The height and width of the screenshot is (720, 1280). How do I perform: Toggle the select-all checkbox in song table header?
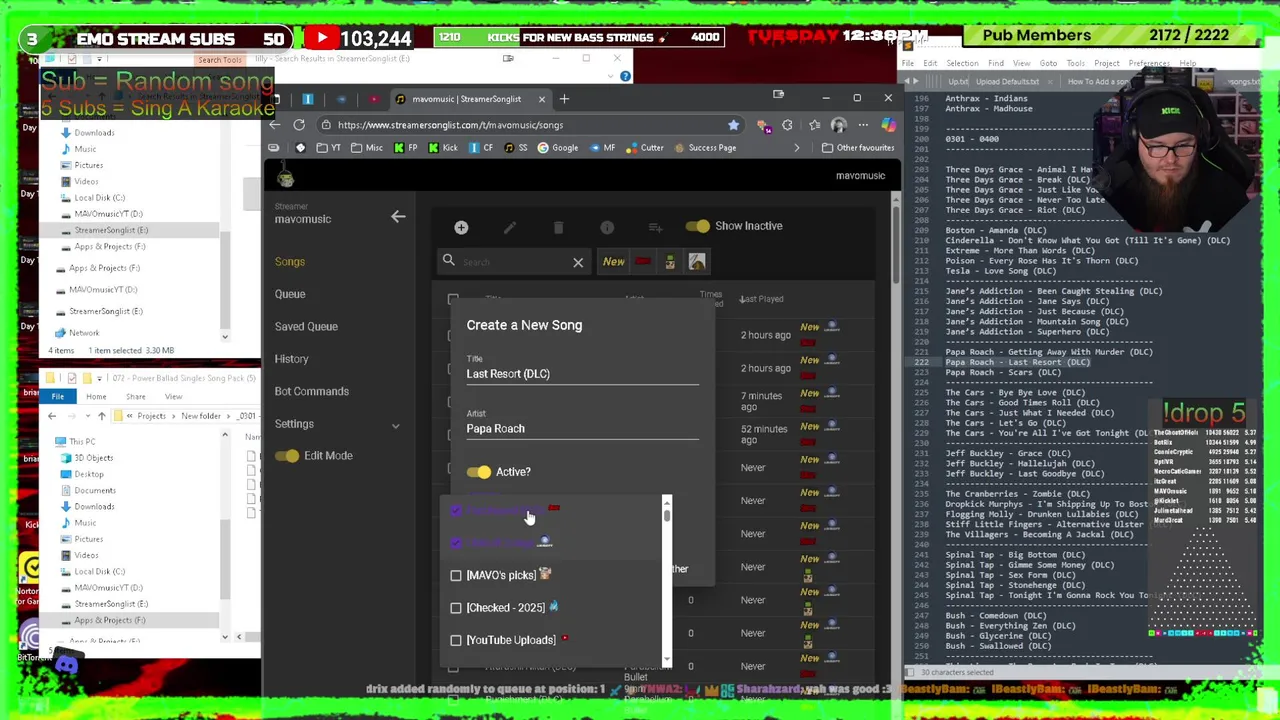[x=453, y=299]
